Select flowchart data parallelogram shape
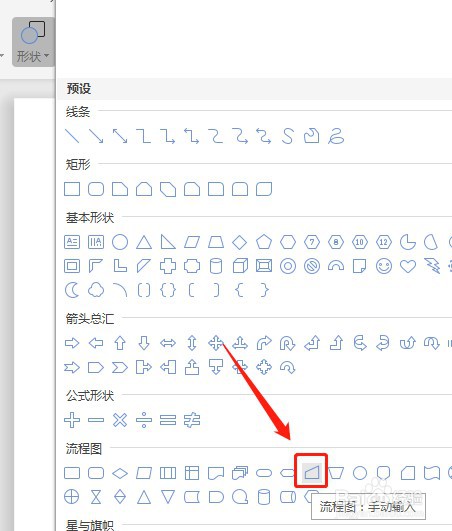This screenshot has width=452, height=531. pos(144,473)
